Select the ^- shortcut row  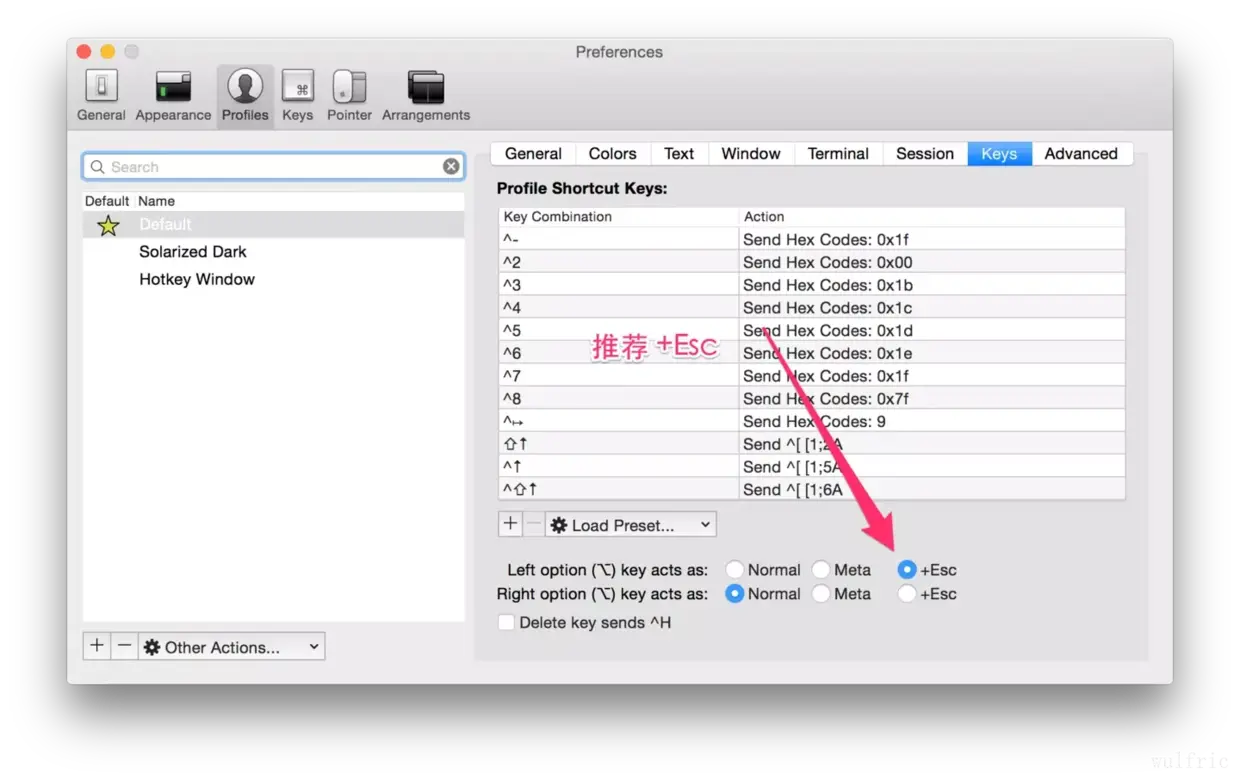tap(812, 240)
